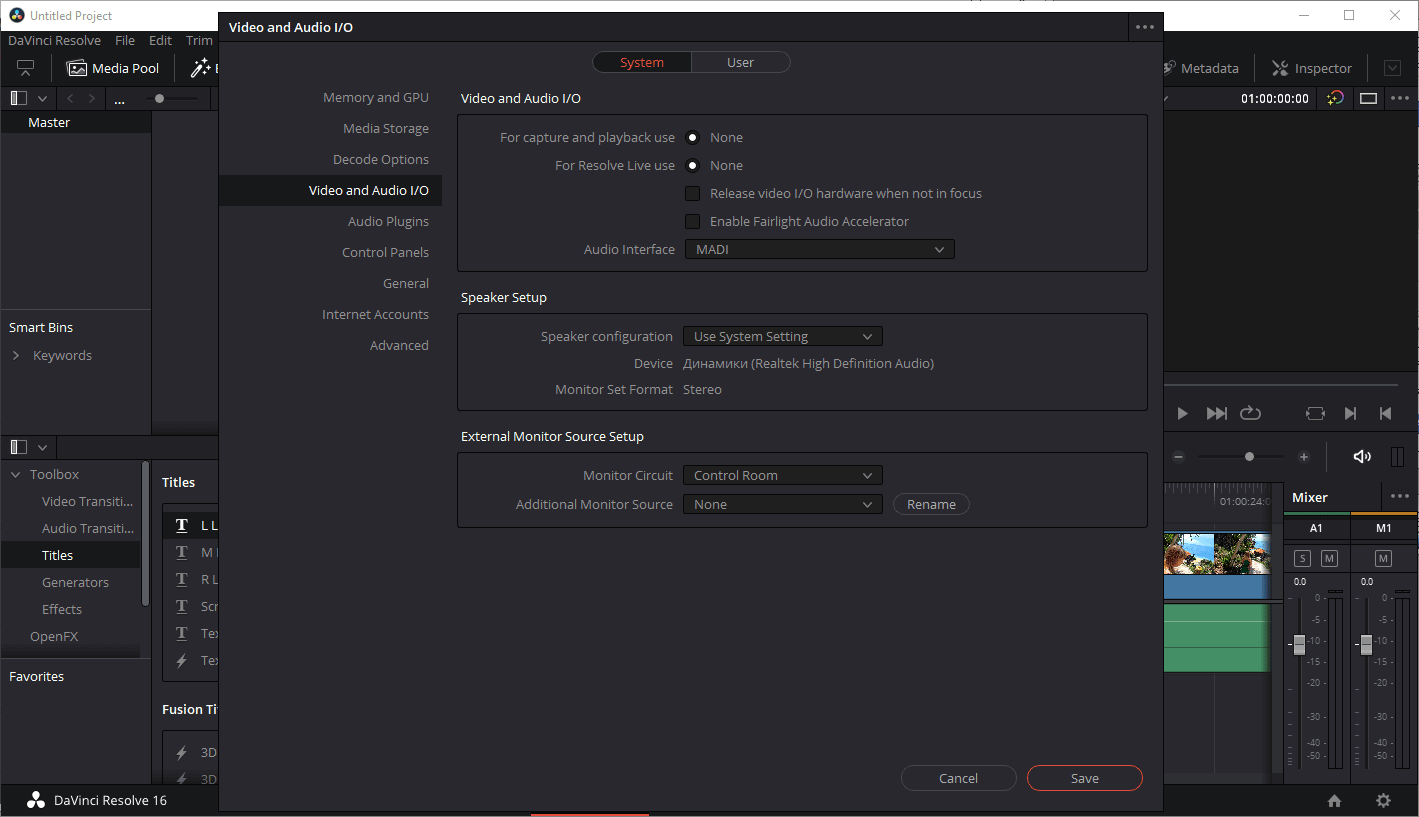Switch to the User tab
This screenshot has height=817, width=1419.
point(740,62)
